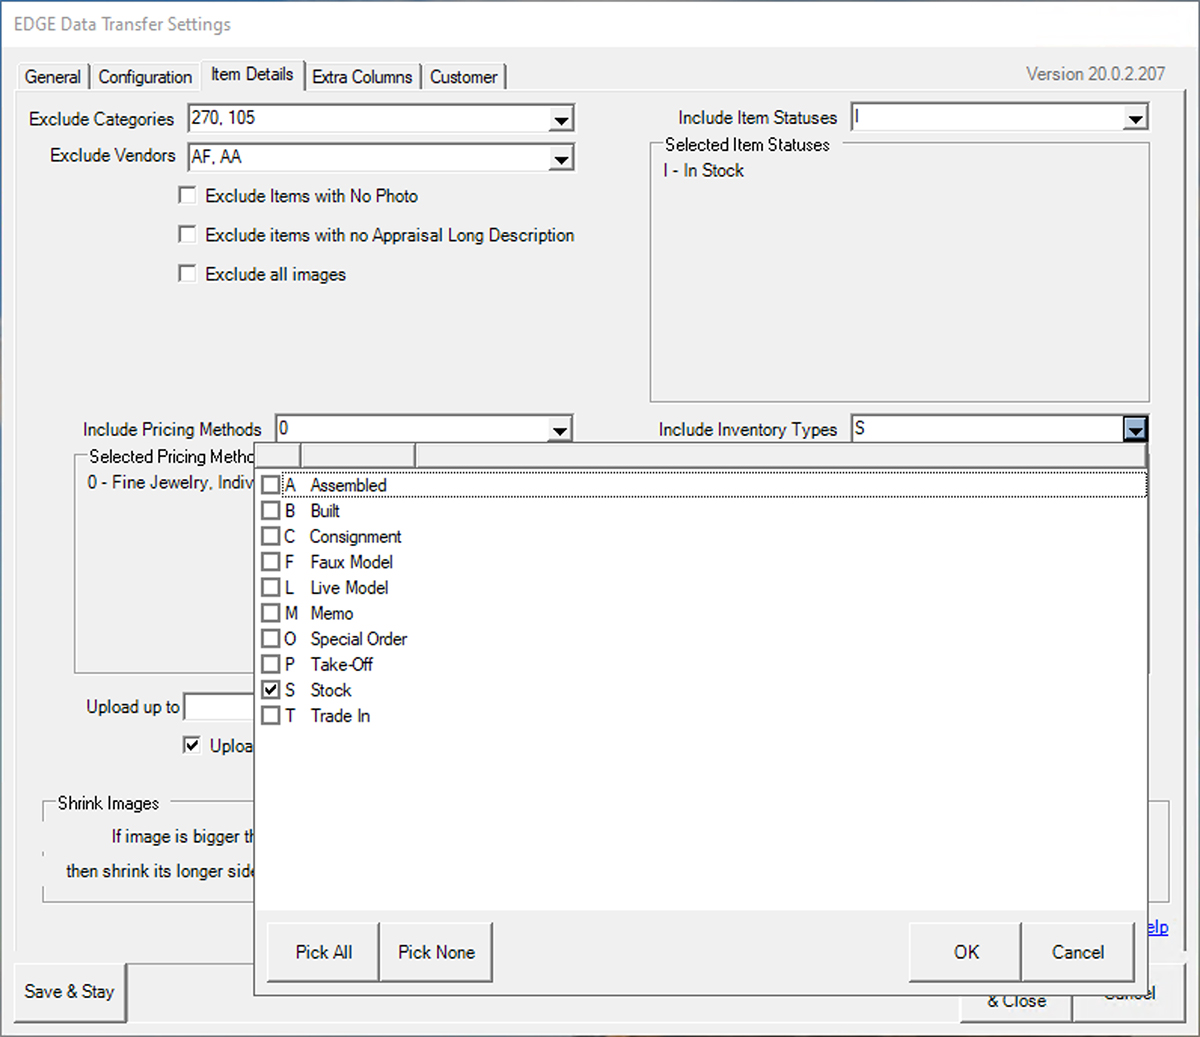Check the Assembled inventory type checkbox
This screenshot has width=1200, height=1037.
coord(270,485)
